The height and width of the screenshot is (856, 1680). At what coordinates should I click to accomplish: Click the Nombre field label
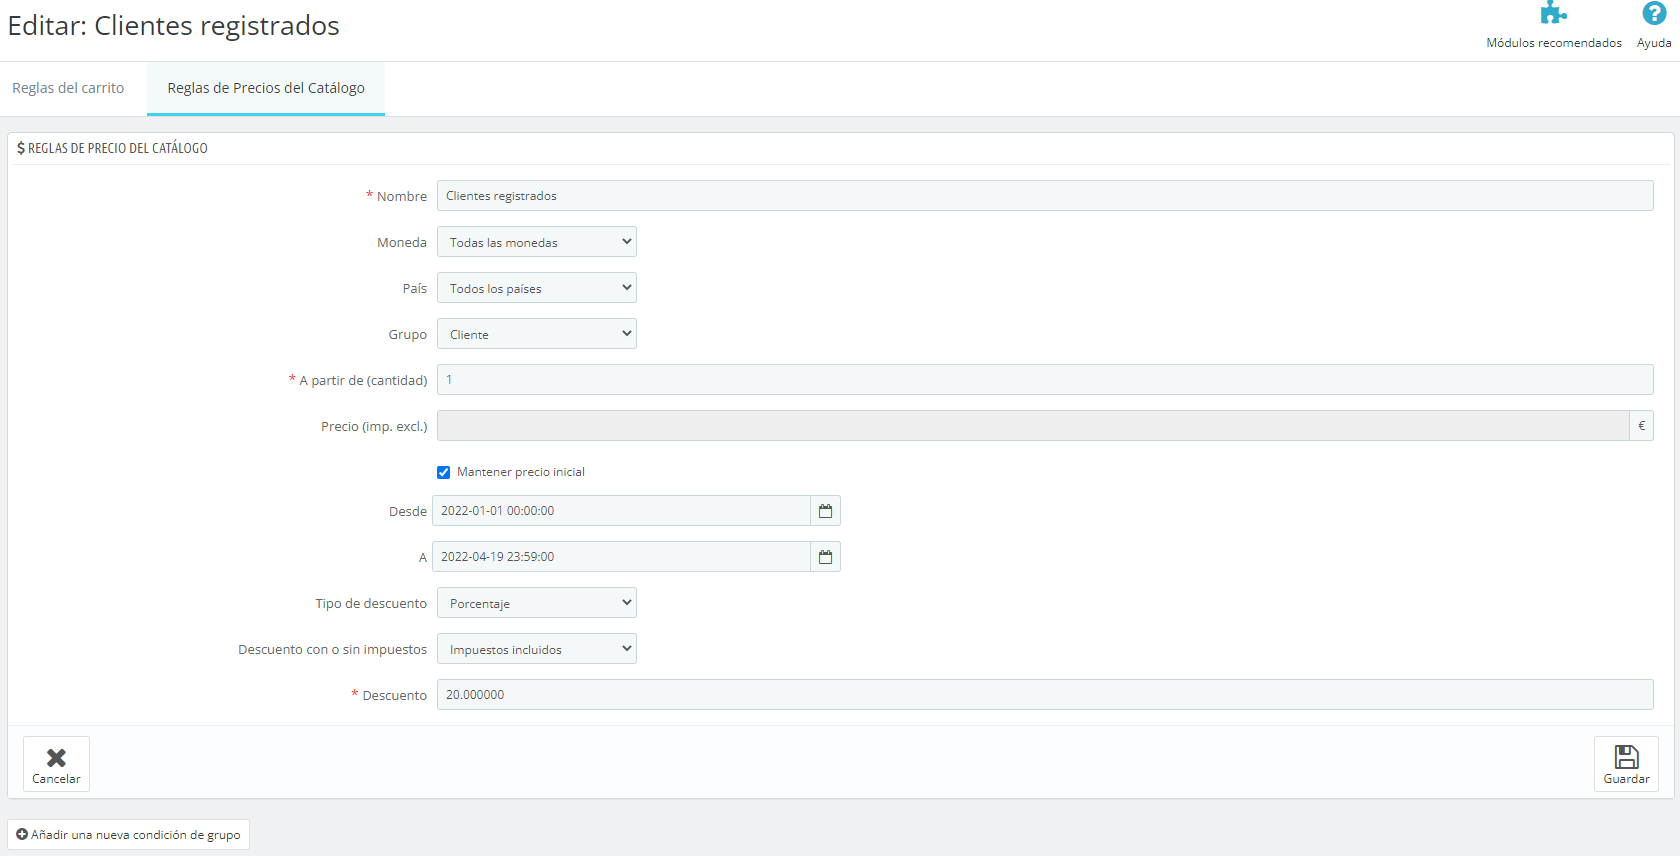[x=402, y=196]
